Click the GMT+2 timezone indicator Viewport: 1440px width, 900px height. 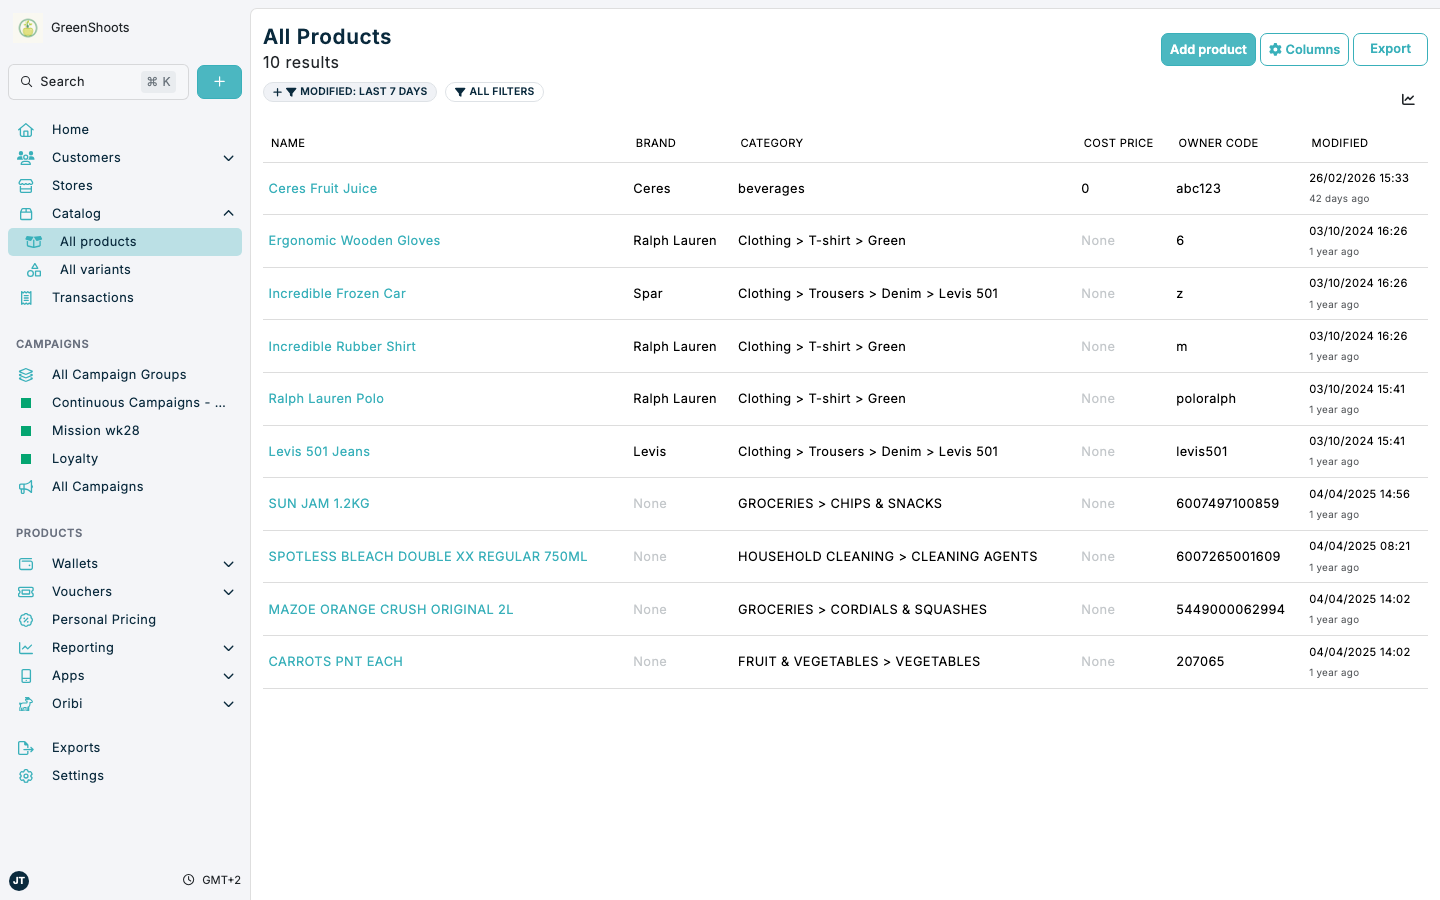coord(212,879)
